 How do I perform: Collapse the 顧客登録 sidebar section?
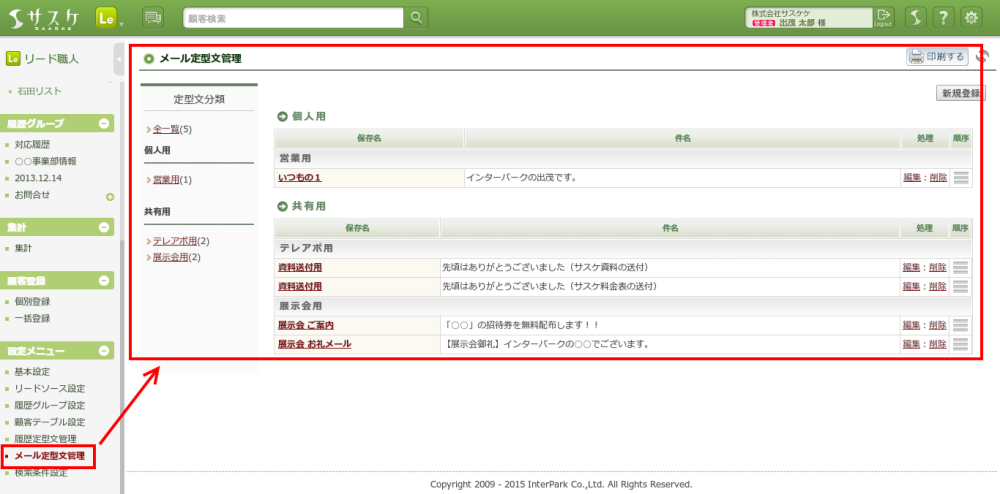pyautogui.click(x=104, y=281)
